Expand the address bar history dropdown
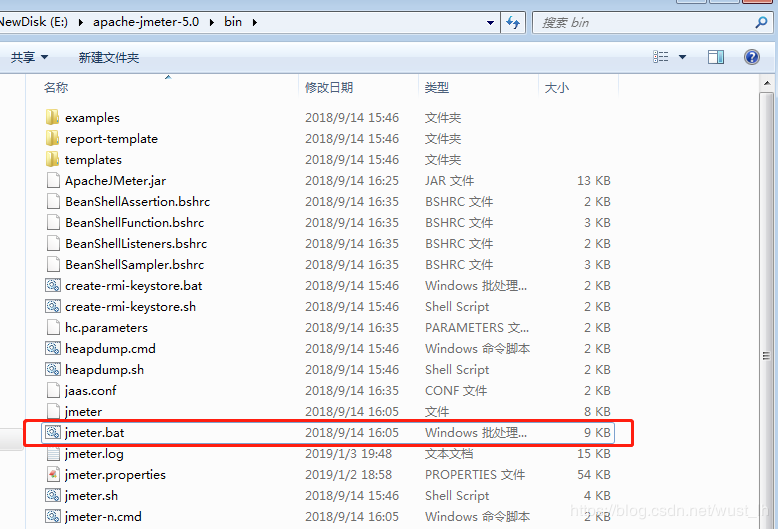The width and height of the screenshot is (778, 529). tap(490, 22)
